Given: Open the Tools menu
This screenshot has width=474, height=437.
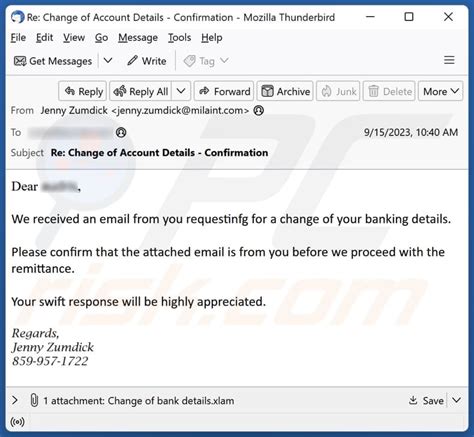Looking at the screenshot, I should 179,38.
